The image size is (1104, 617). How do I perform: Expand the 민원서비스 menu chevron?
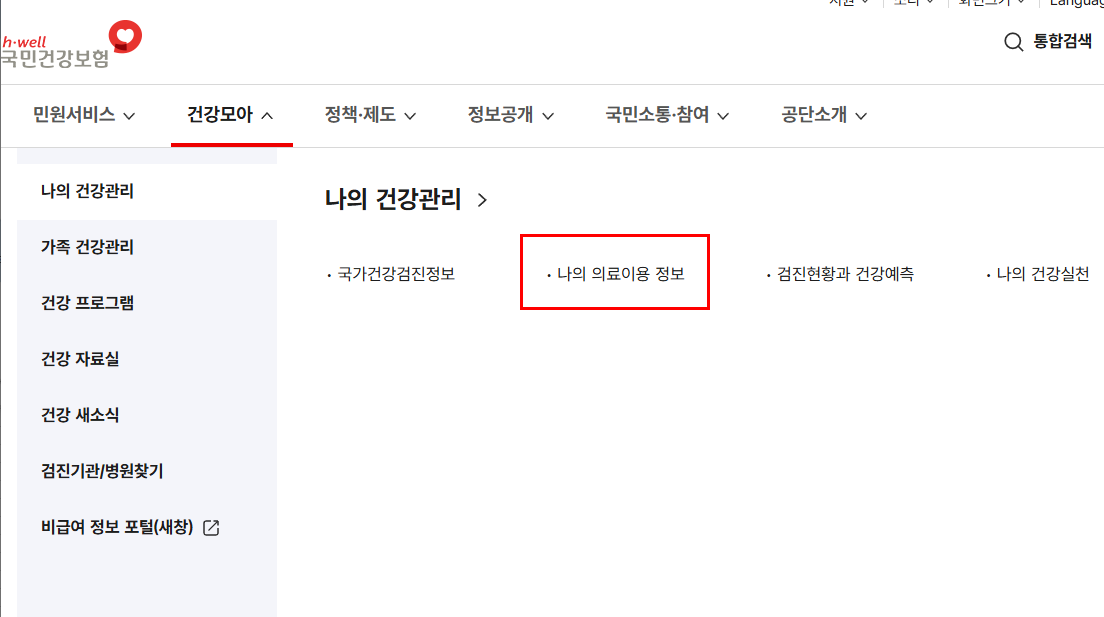click(x=130, y=116)
